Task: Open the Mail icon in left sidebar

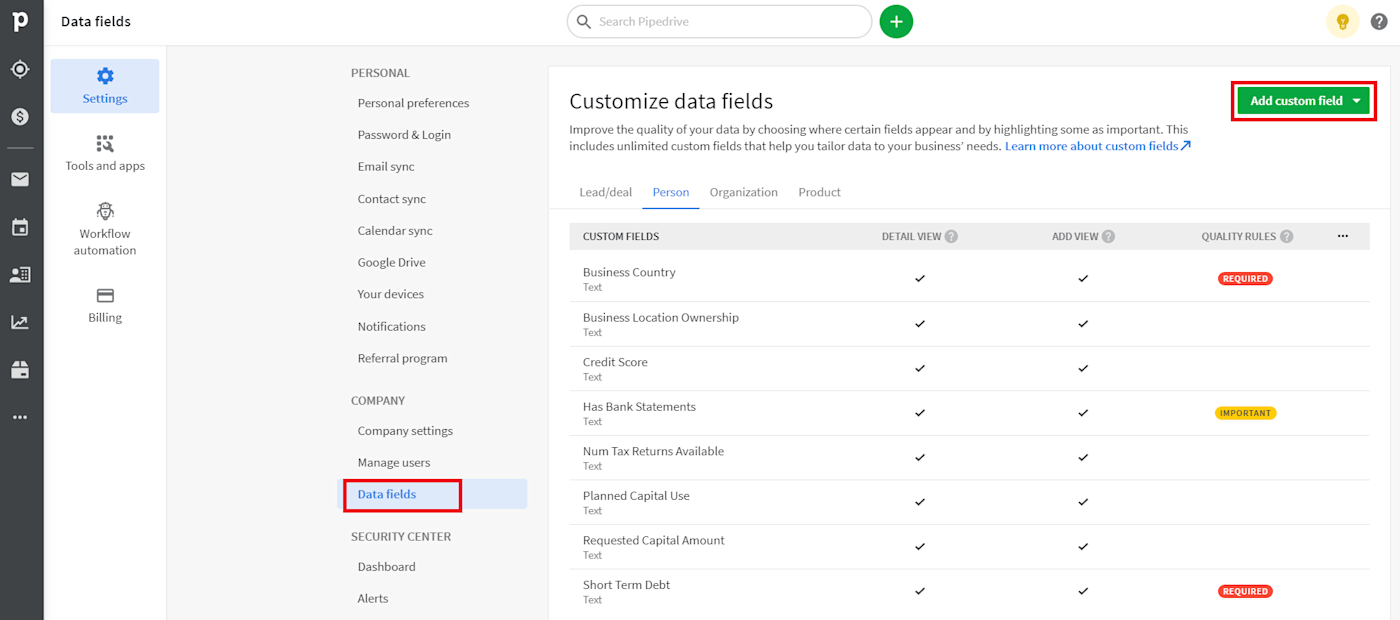Action: tap(20, 180)
